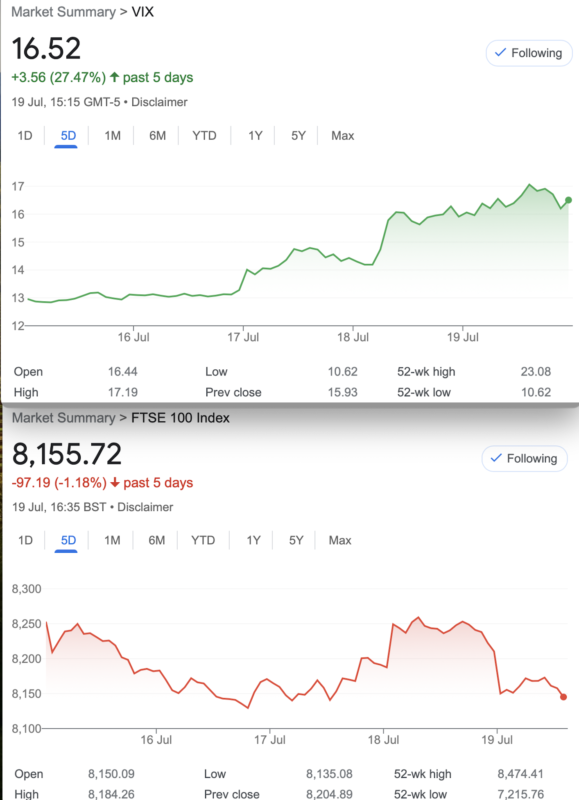Toggle the FTSE 100 Following button
The image size is (579, 800).
(524, 459)
